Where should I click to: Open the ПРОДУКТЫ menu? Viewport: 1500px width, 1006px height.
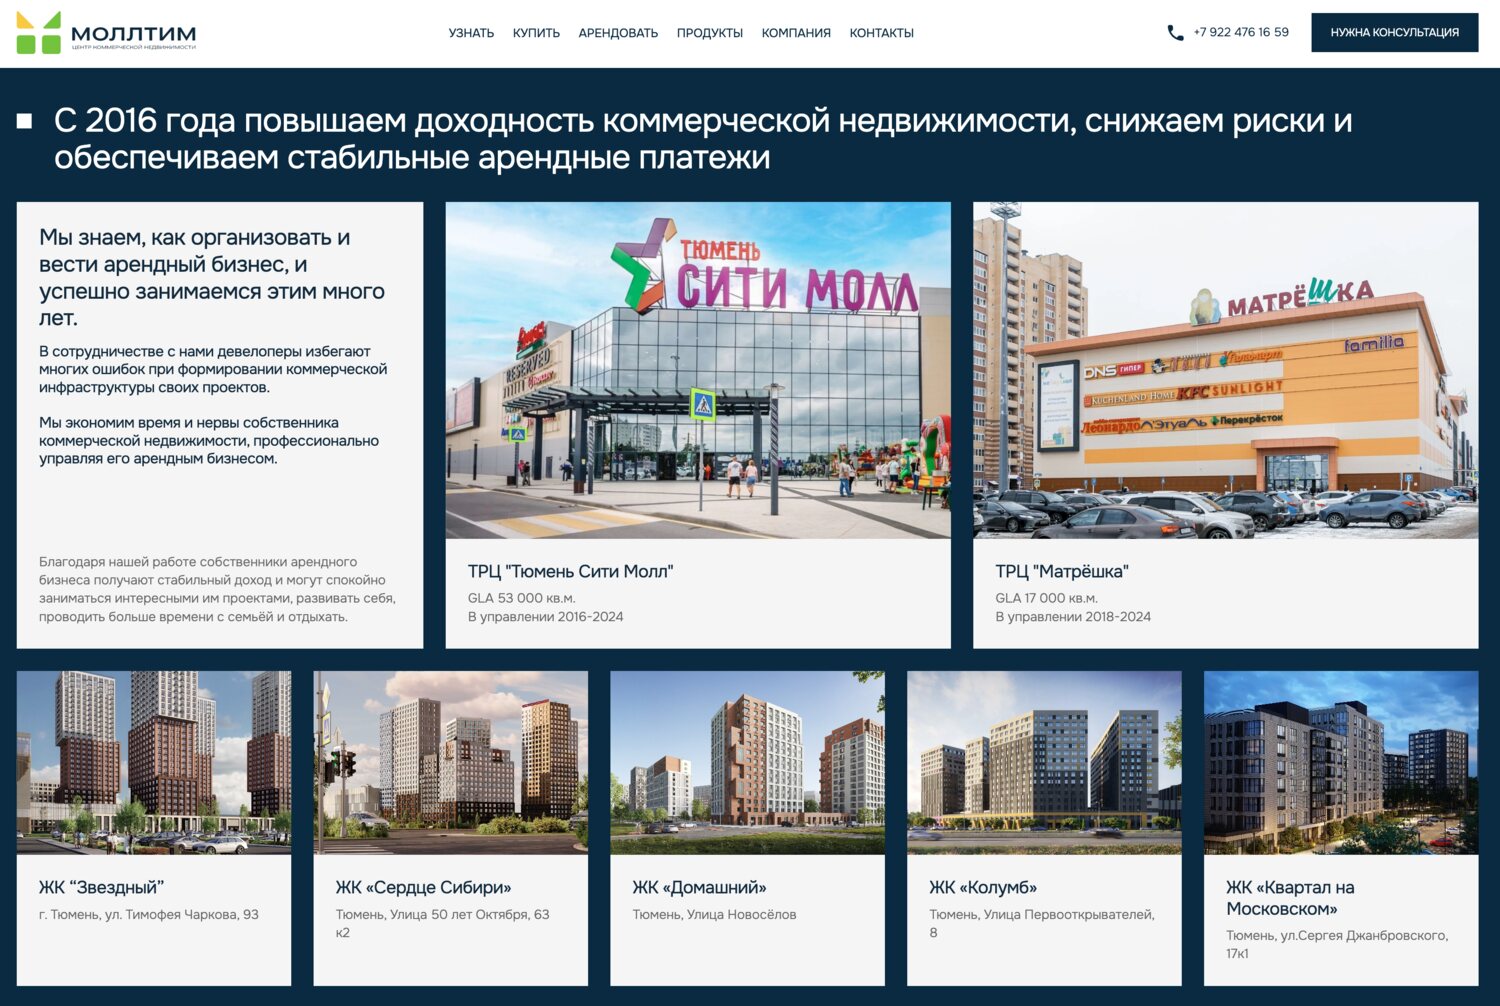(x=710, y=33)
